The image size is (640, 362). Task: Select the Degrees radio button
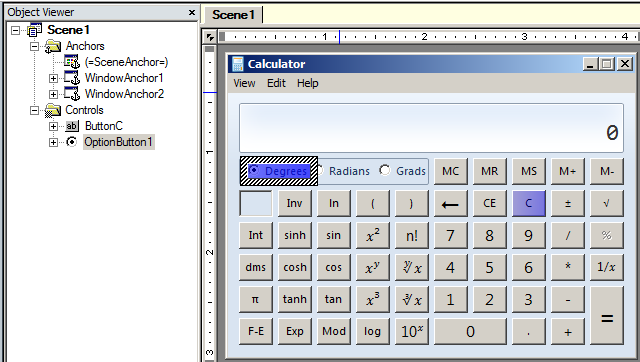point(279,171)
